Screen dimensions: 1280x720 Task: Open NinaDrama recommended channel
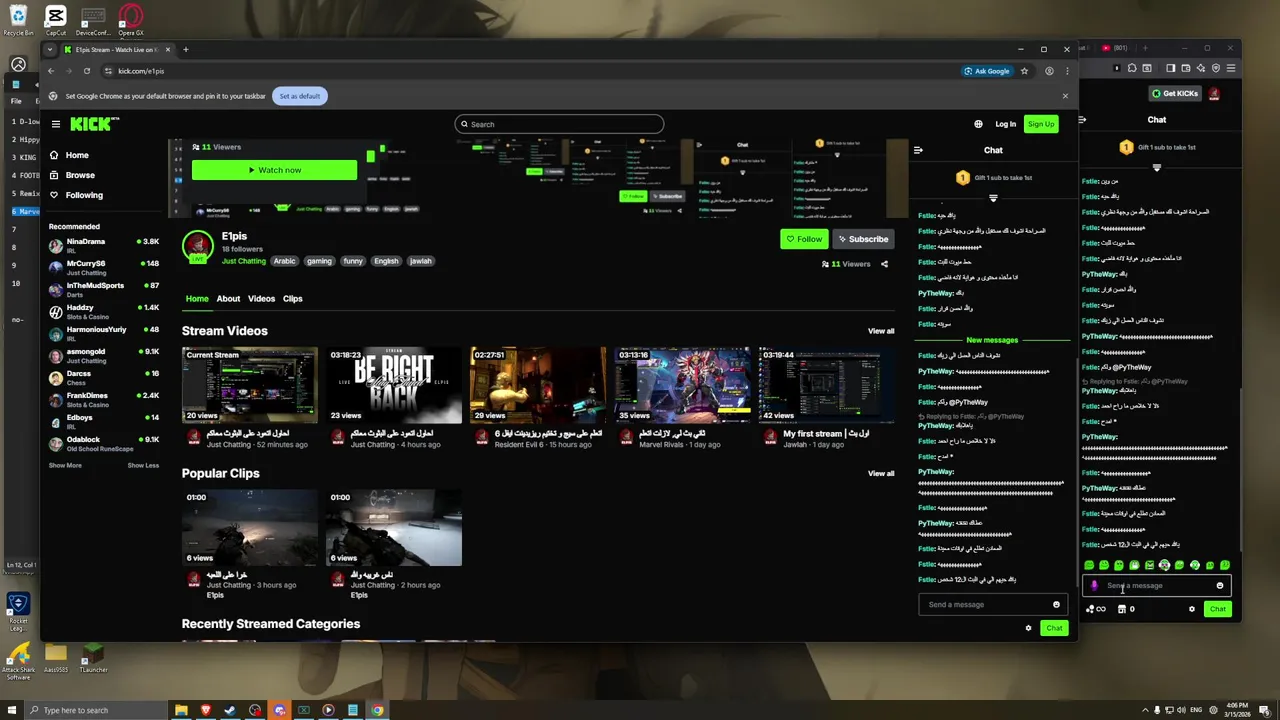pos(104,245)
